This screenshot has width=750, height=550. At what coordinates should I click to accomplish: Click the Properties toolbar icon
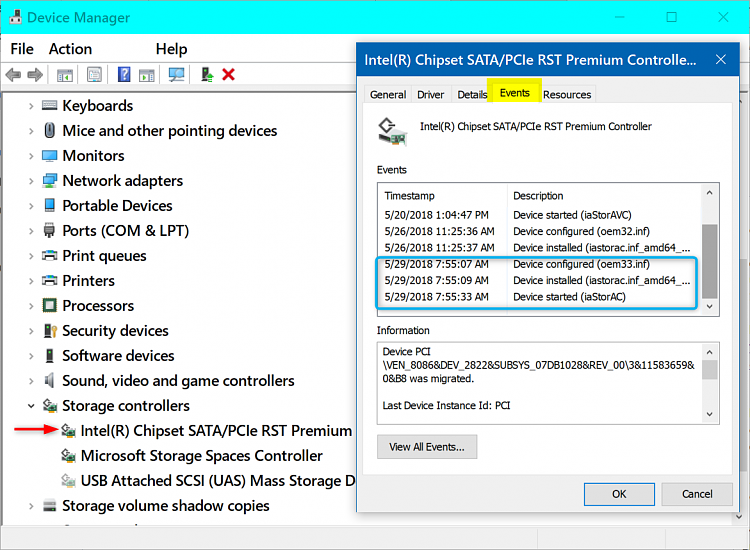pyautogui.click(x=94, y=75)
